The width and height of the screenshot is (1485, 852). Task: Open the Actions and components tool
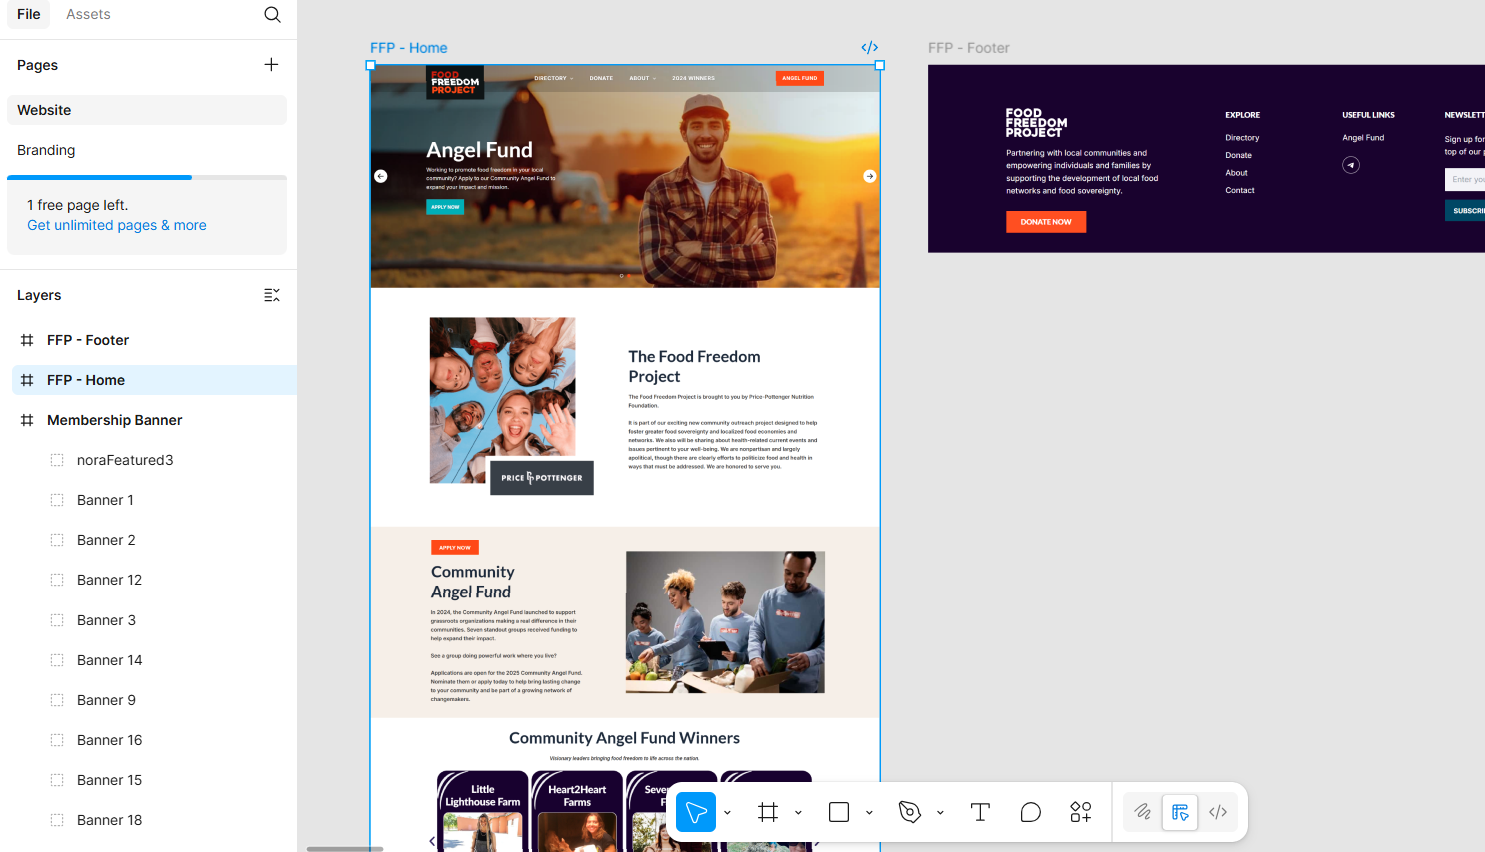(1081, 812)
